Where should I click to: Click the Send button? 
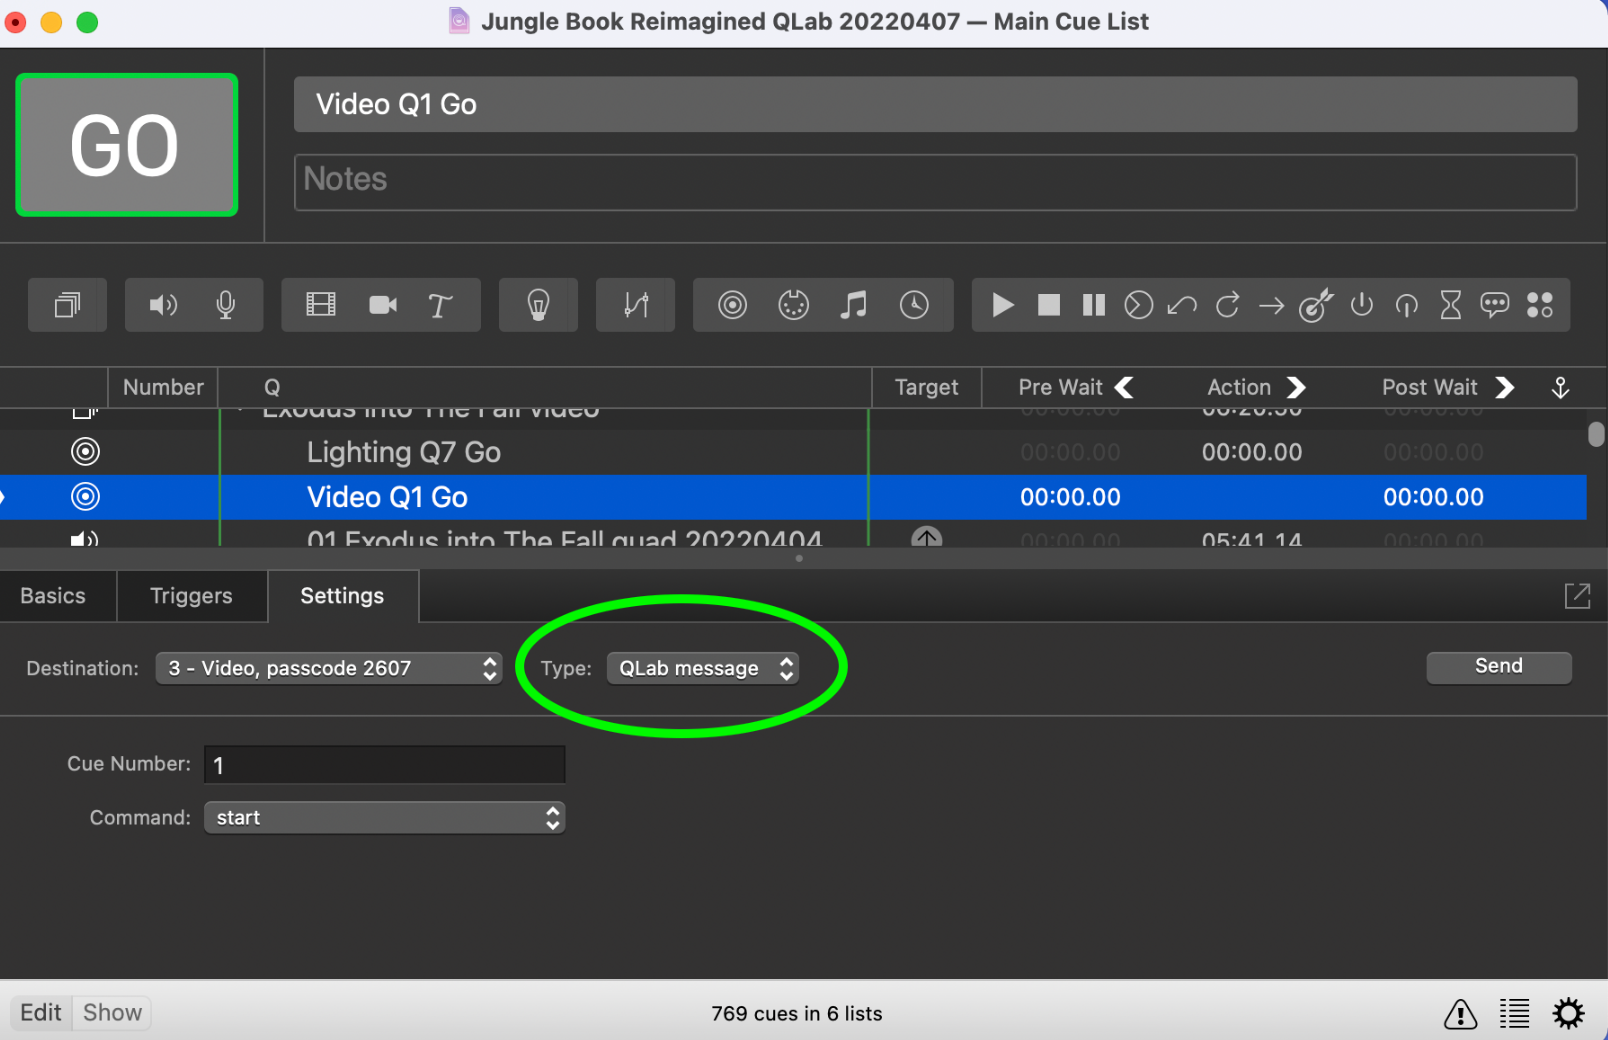point(1499,667)
